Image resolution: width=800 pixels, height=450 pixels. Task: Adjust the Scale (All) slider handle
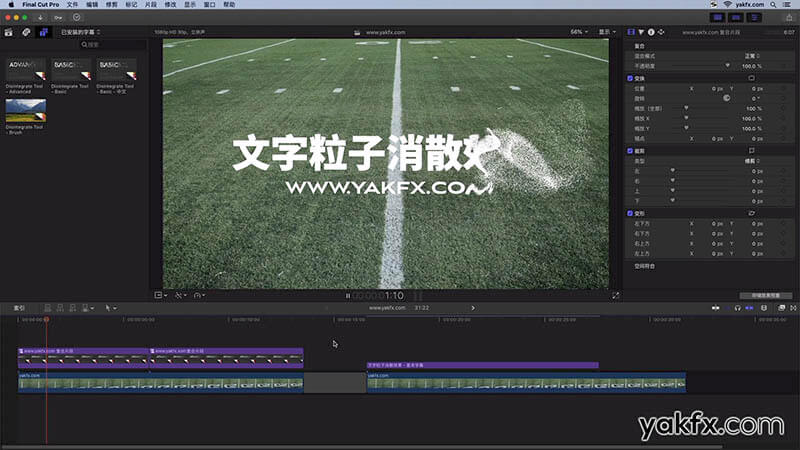[686, 108]
